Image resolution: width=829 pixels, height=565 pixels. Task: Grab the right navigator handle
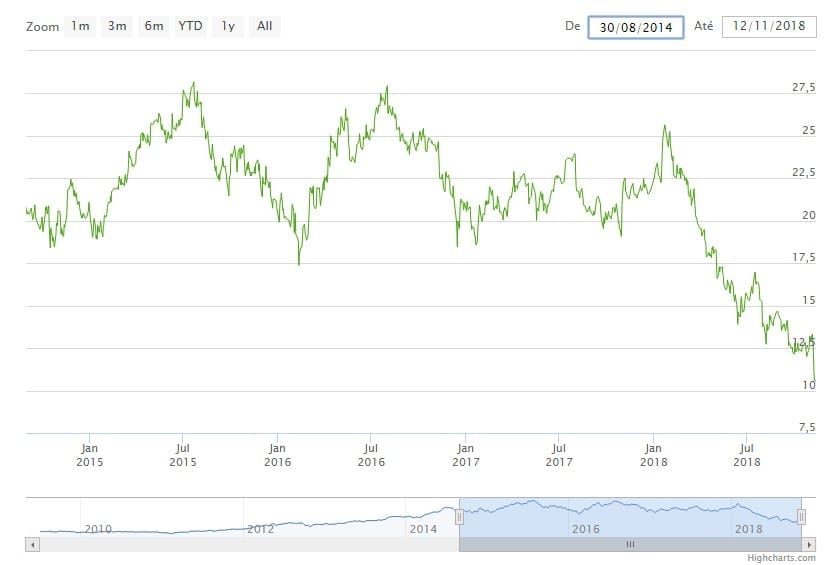point(801,517)
